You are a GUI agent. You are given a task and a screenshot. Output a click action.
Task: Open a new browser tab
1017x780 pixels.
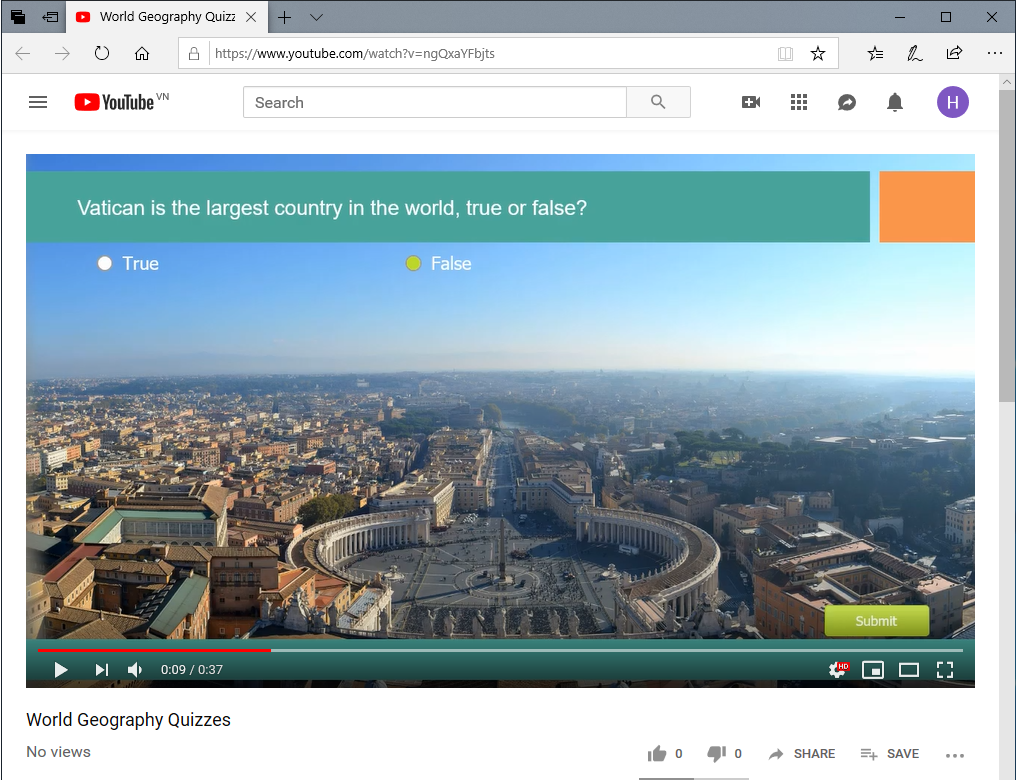pyautogui.click(x=285, y=17)
